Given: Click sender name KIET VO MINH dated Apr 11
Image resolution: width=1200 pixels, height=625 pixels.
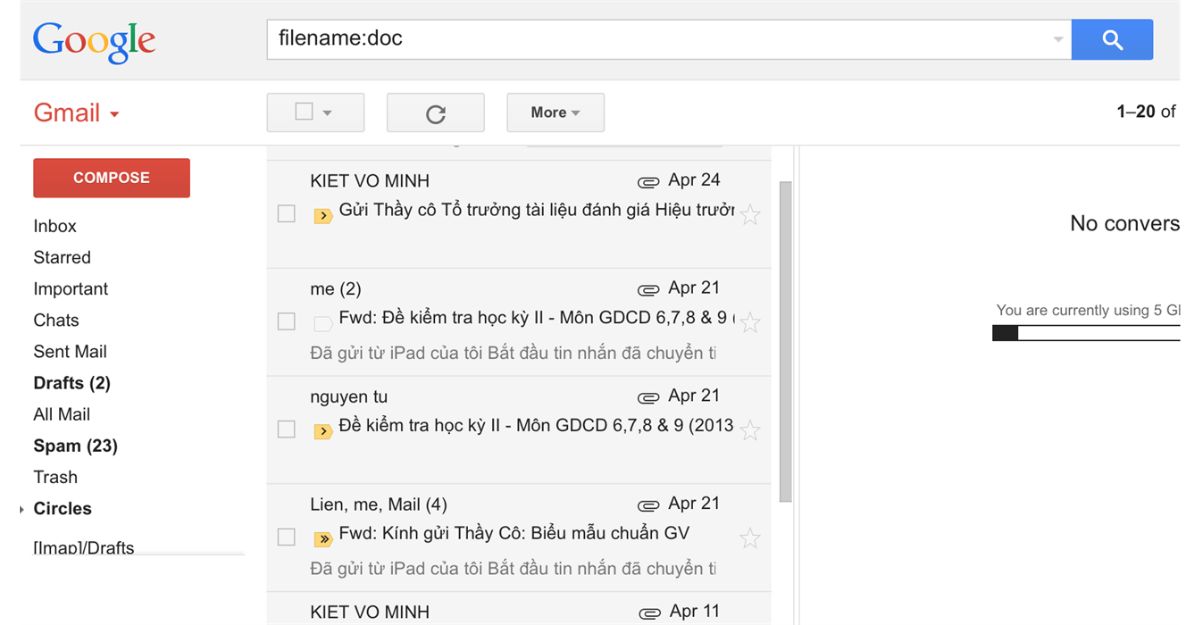Looking at the screenshot, I should coord(370,612).
